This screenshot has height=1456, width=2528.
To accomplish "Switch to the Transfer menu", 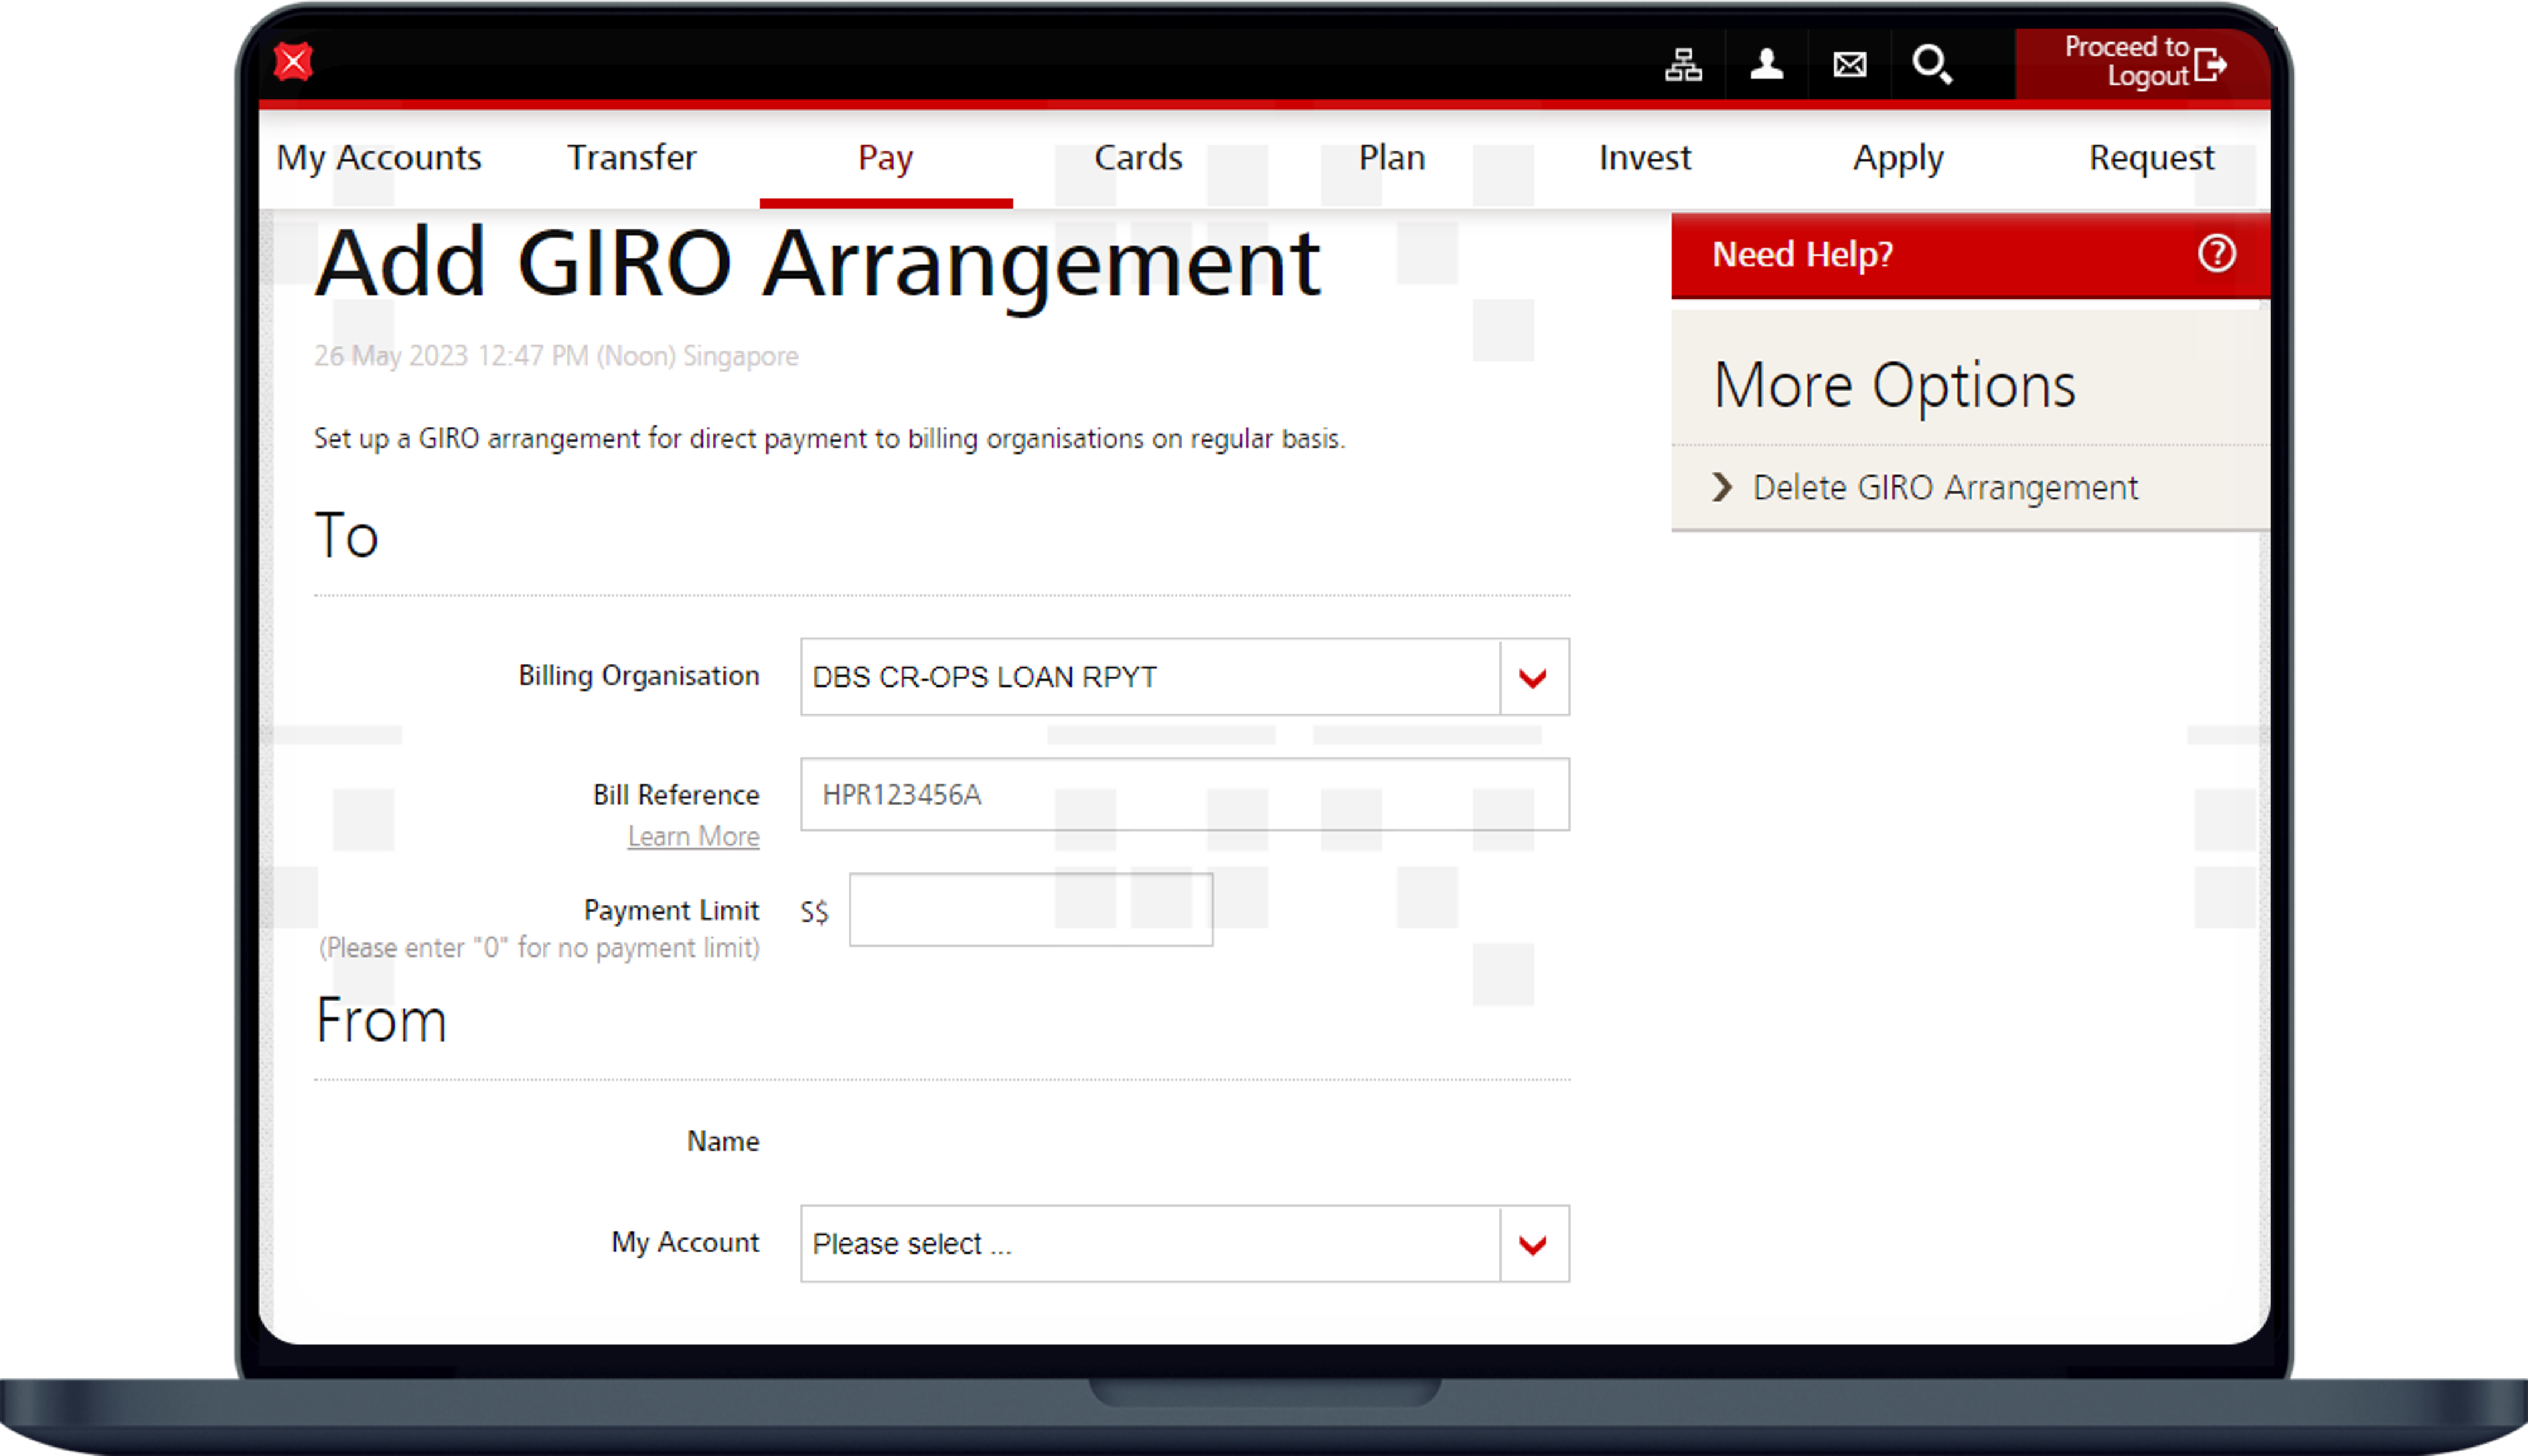I will (631, 158).
